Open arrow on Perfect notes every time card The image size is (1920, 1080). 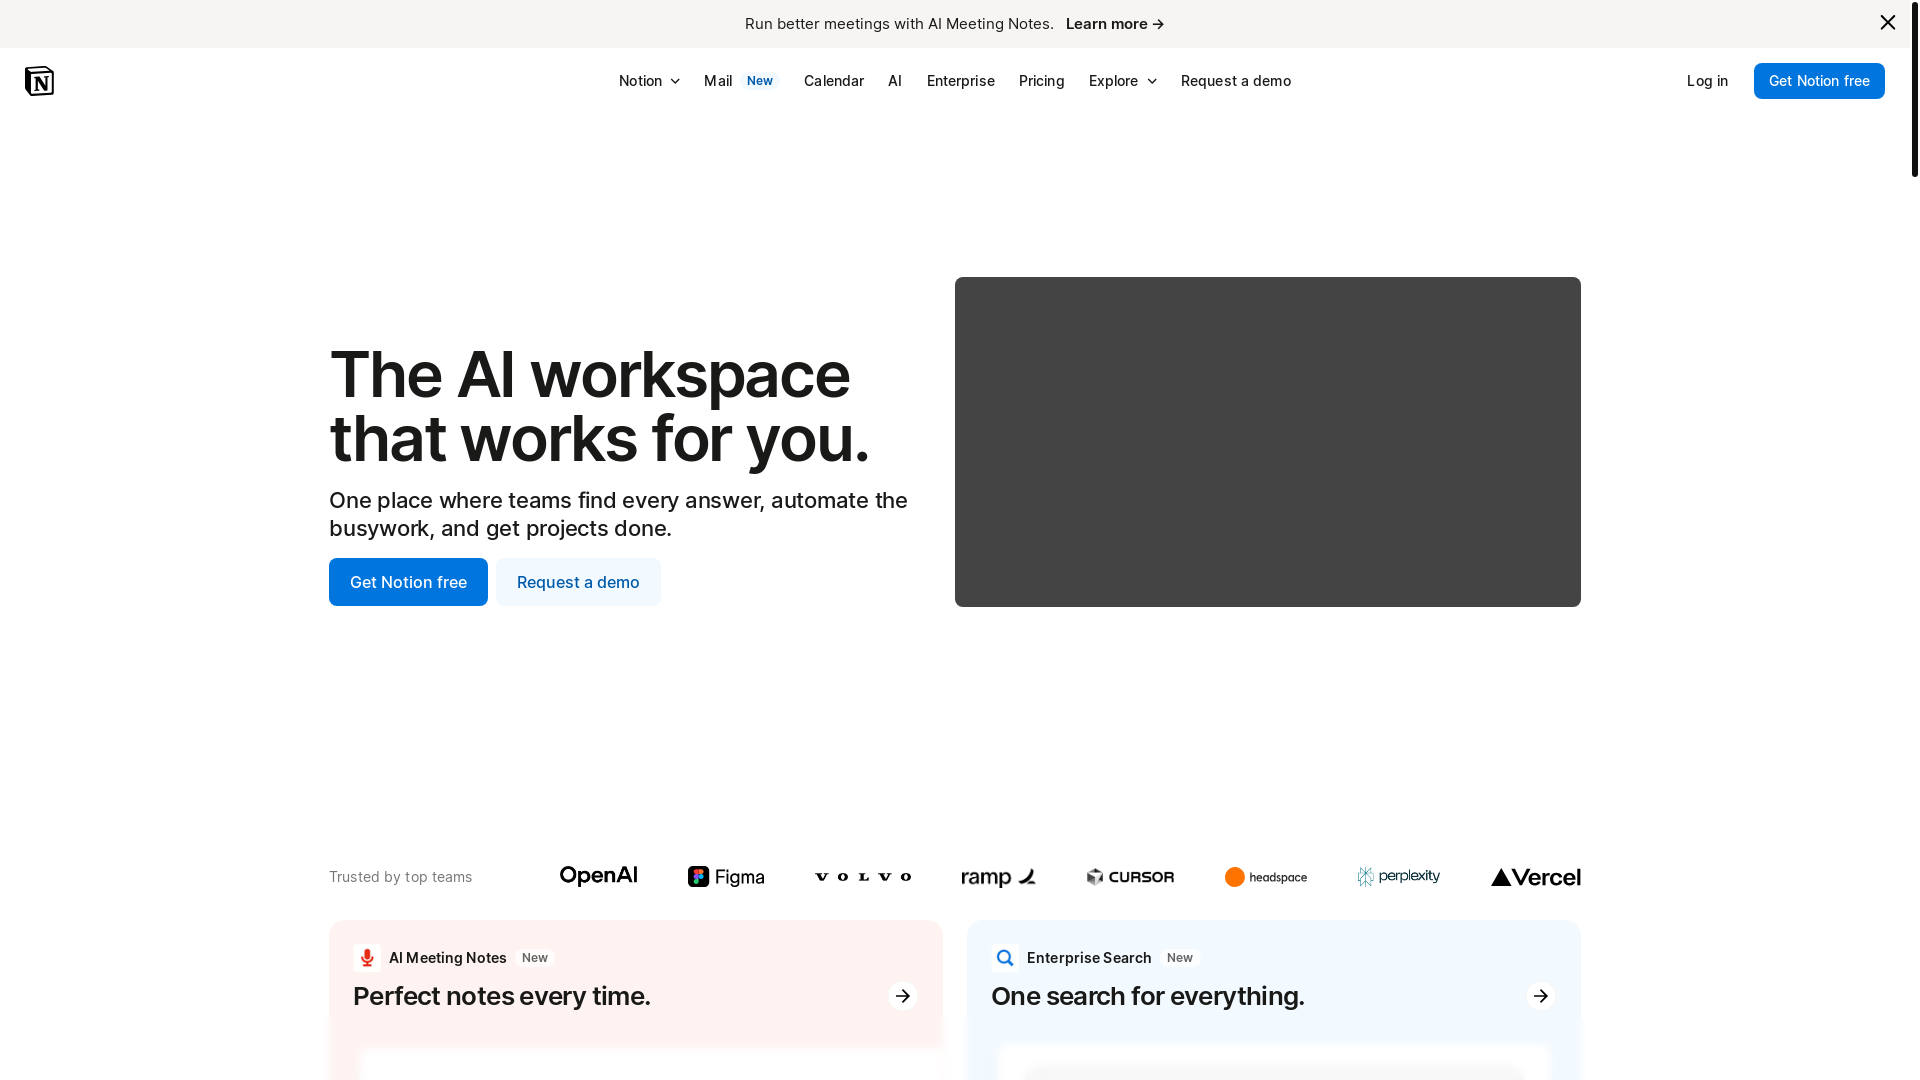point(903,996)
